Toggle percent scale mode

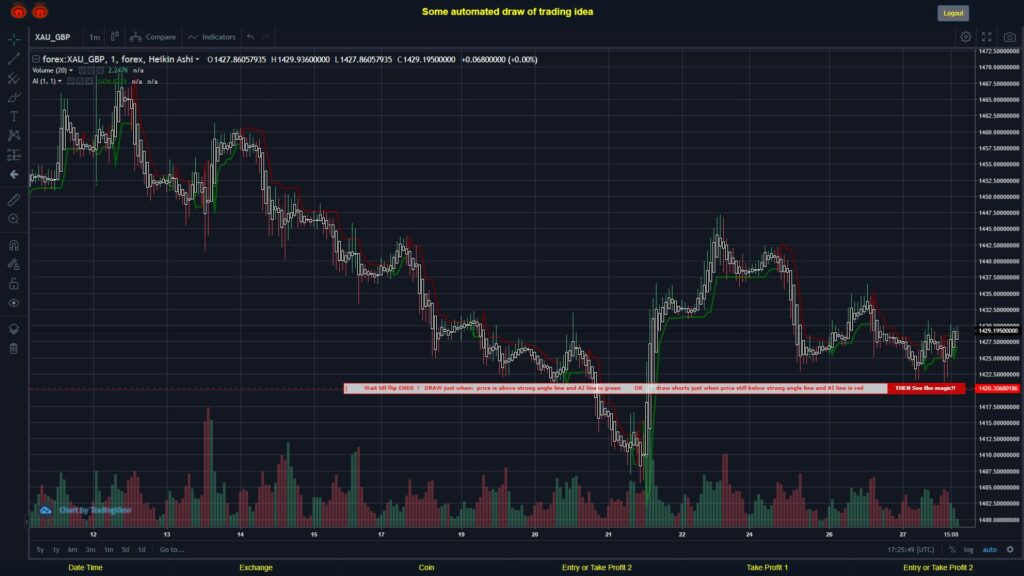tap(952, 550)
